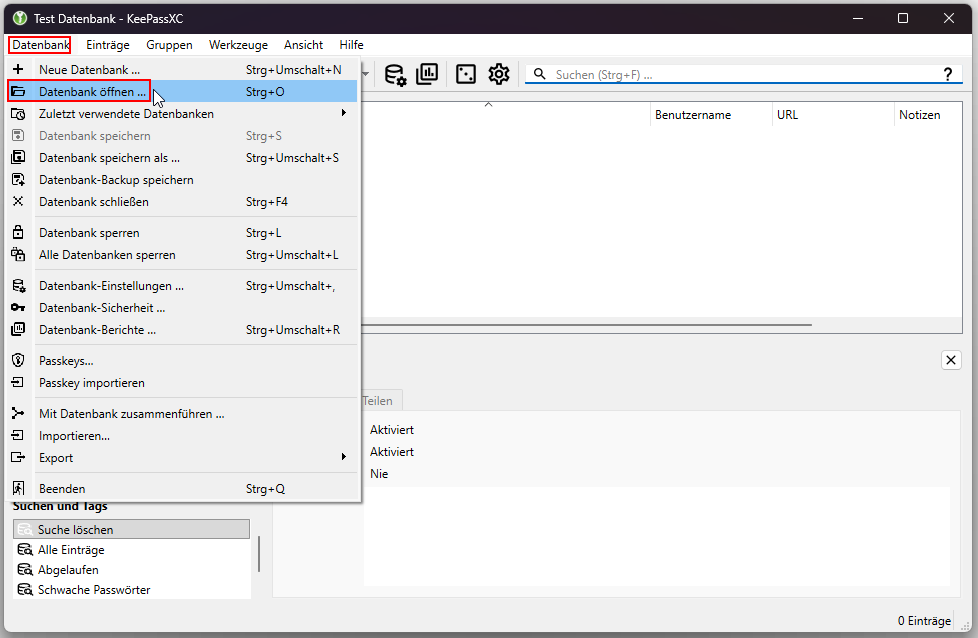This screenshot has width=978, height=638.
Task: Choose Importieren from the menu
Action: [x=183, y=435]
